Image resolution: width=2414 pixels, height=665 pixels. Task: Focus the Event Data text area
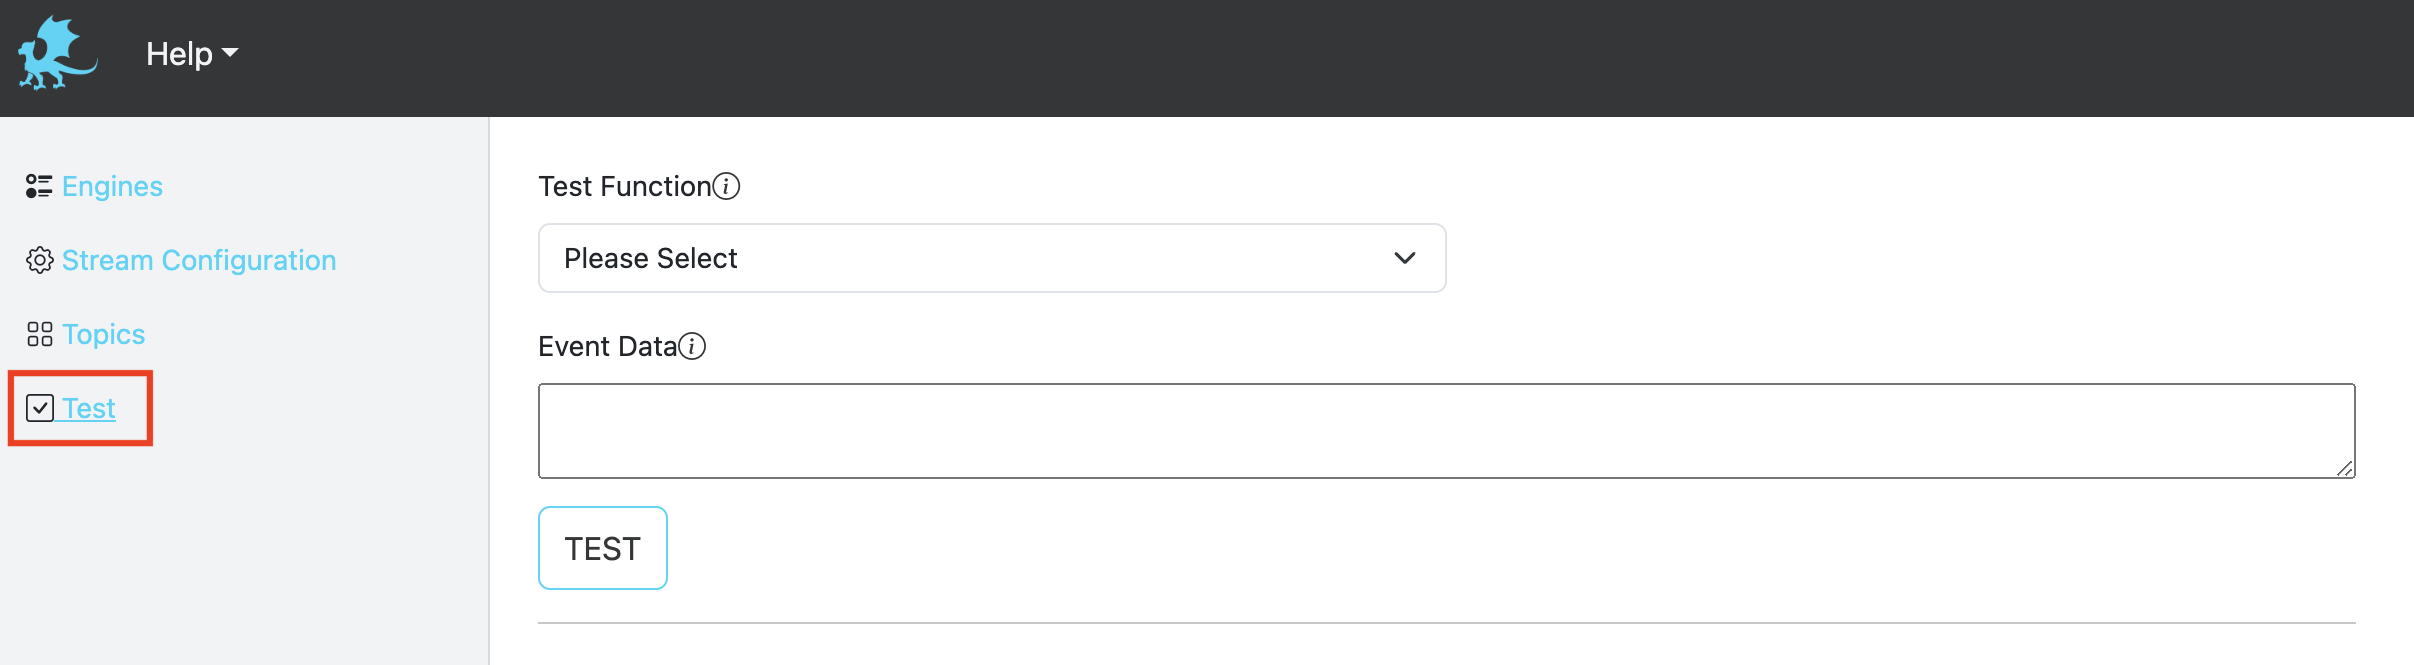(1446, 431)
